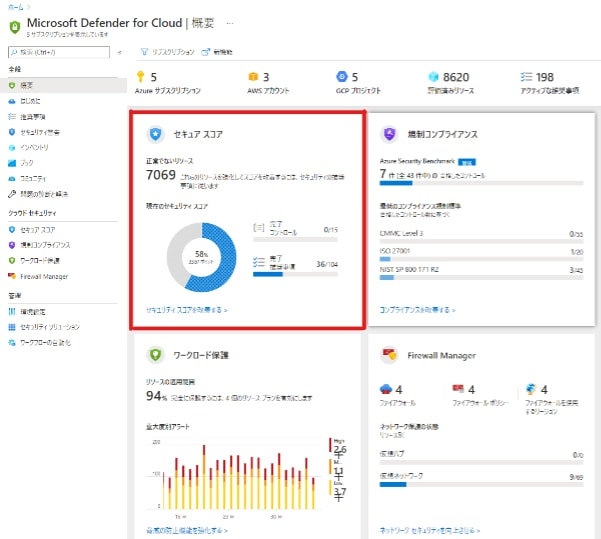Image resolution: width=601 pixels, height=539 pixels.
Task: Click the 36/104 completed recommendations value
Action: click(x=327, y=264)
